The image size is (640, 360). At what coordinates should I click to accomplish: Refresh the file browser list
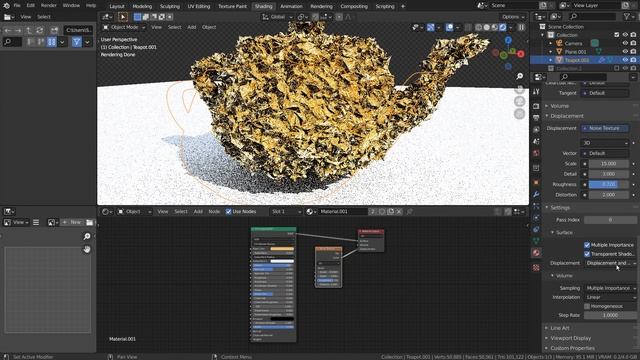click(x=40, y=30)
